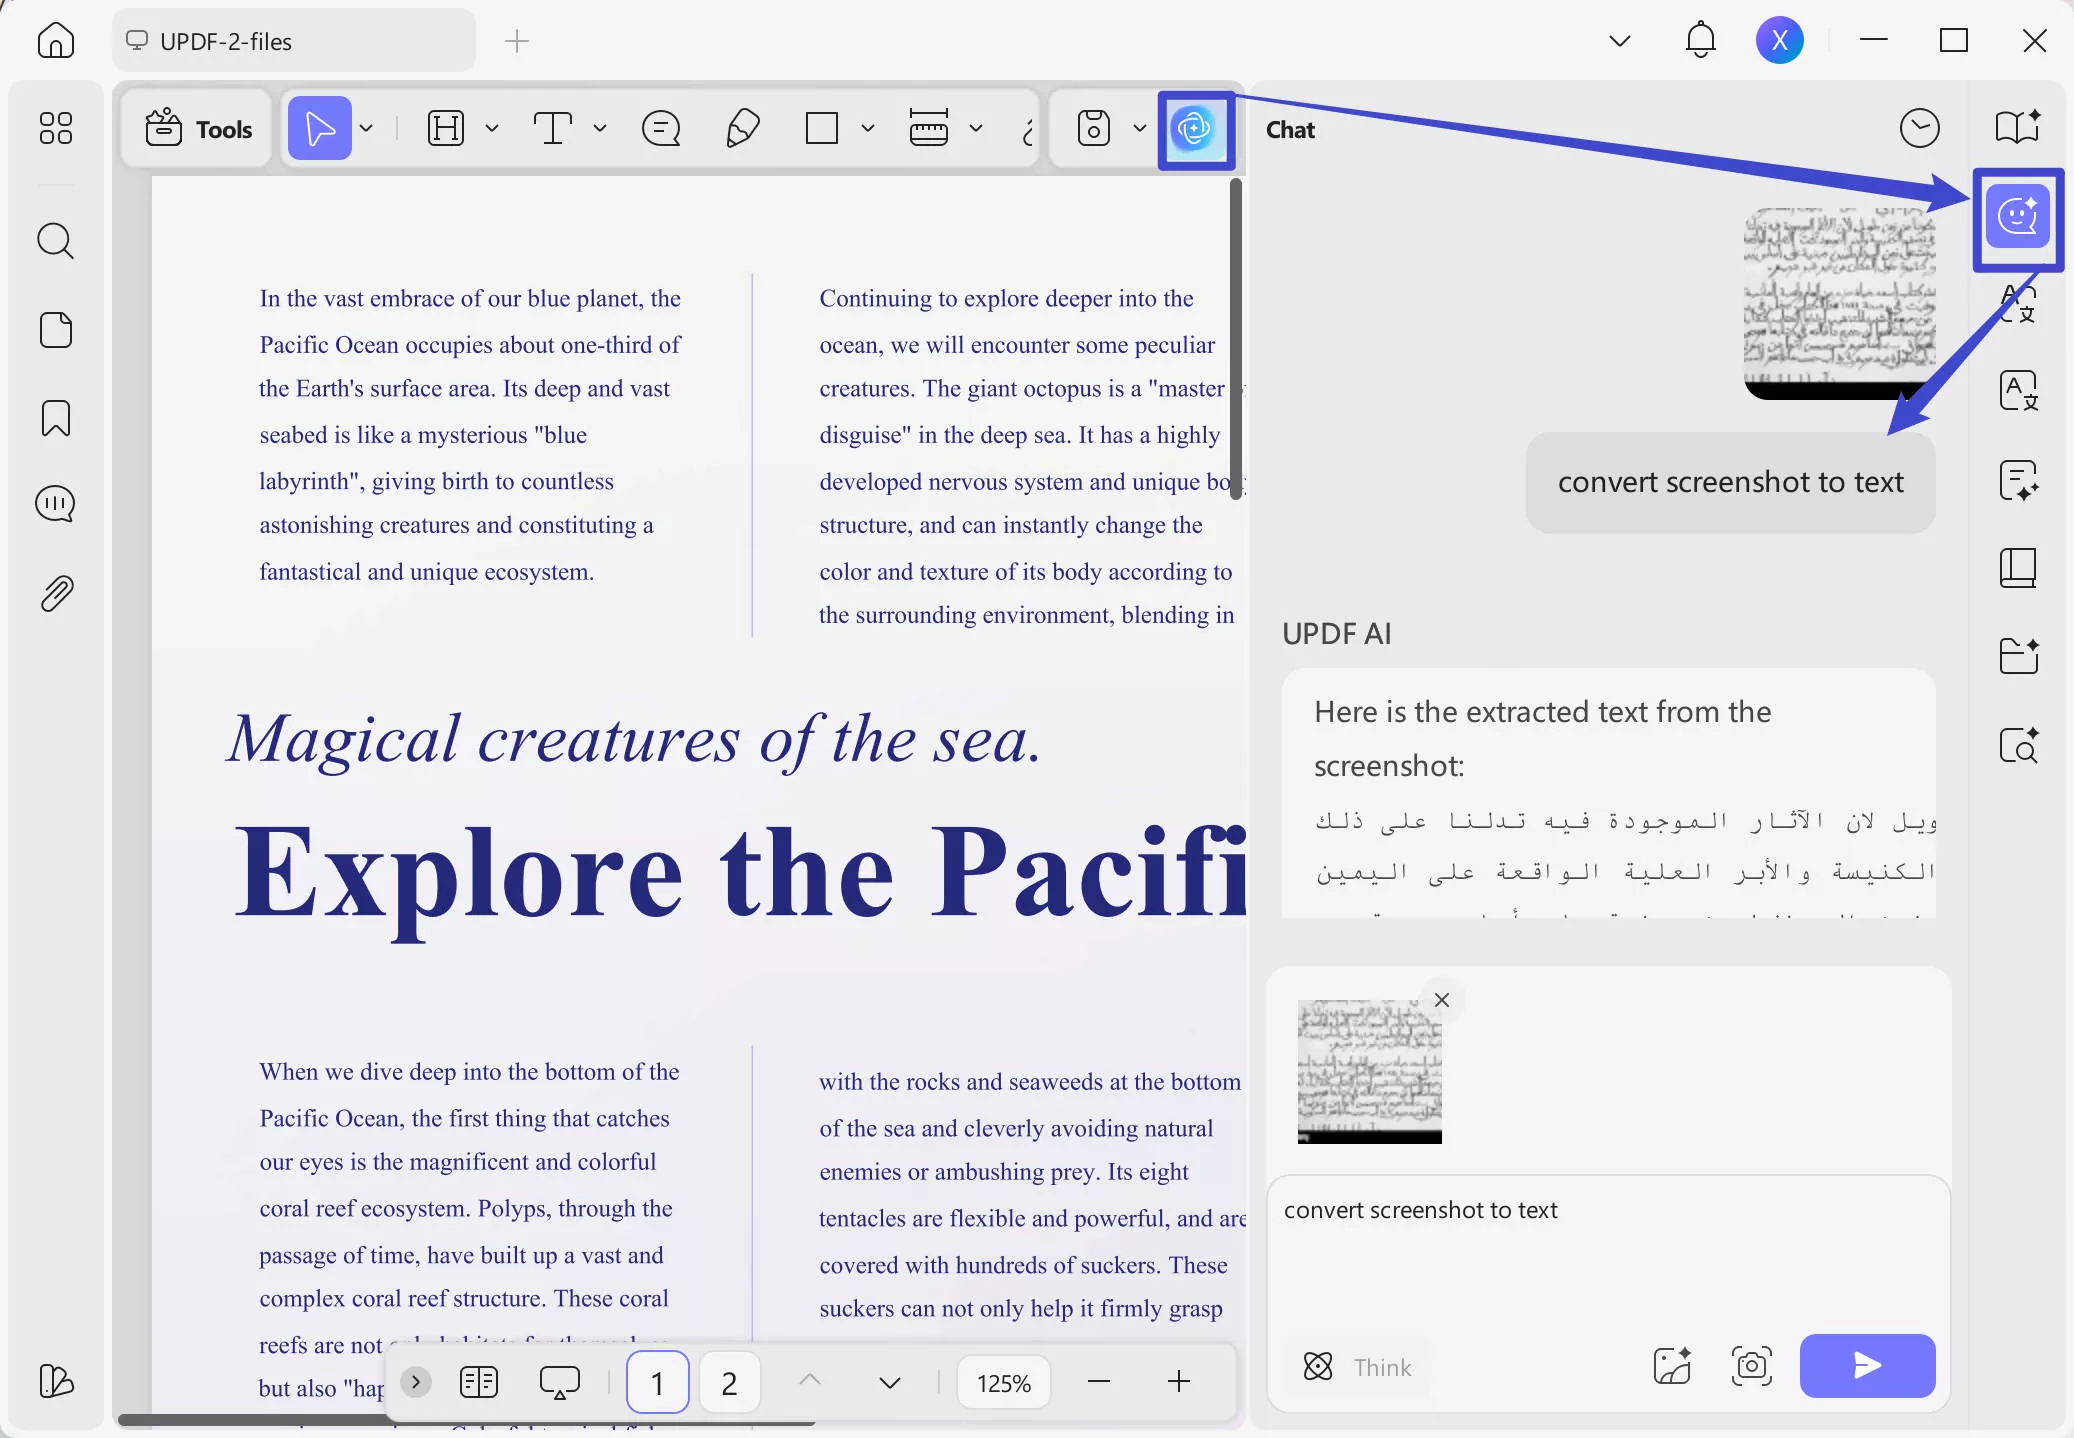Remove the attached screenshot thumbnail
Image resolution: width=2074 pixels, height=1438 pixels.
pyautogui.click(x=1441, y=1000)
